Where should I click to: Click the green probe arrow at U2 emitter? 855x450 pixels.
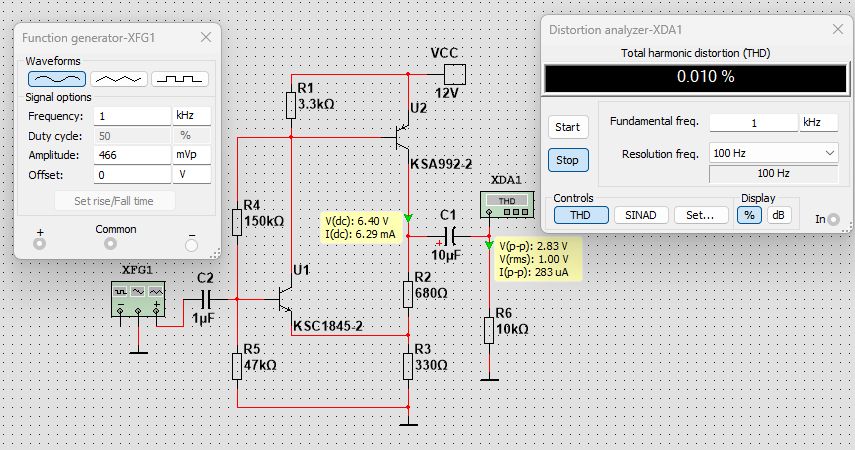click(408, 218)
